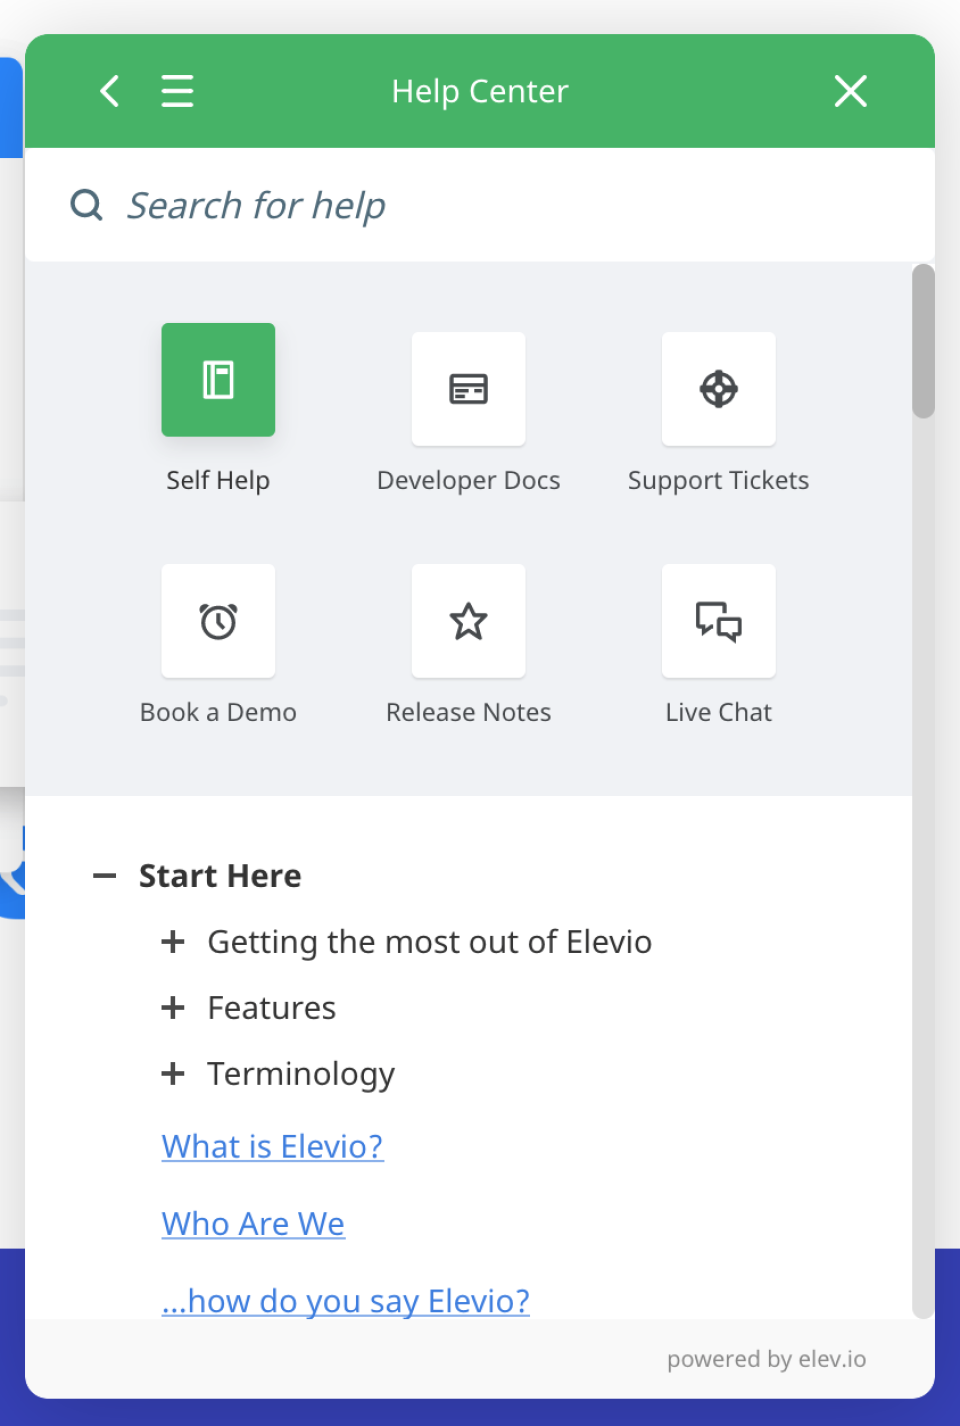Viewport: 960px width, 1426px height.
Task: Click the Book a Demo clock icon
Action: 218,620
